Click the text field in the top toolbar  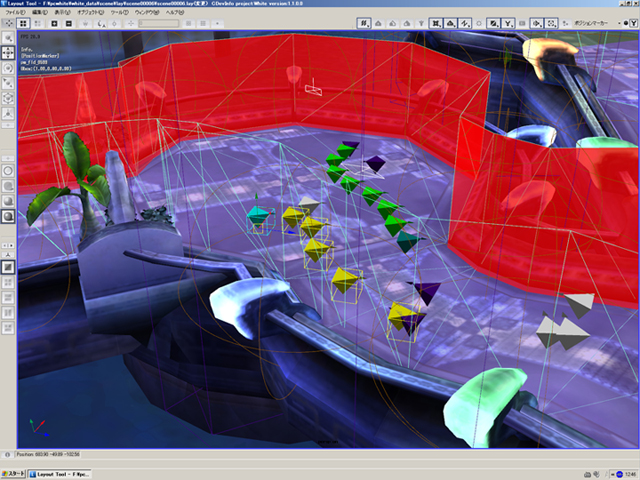coord(156,22)
